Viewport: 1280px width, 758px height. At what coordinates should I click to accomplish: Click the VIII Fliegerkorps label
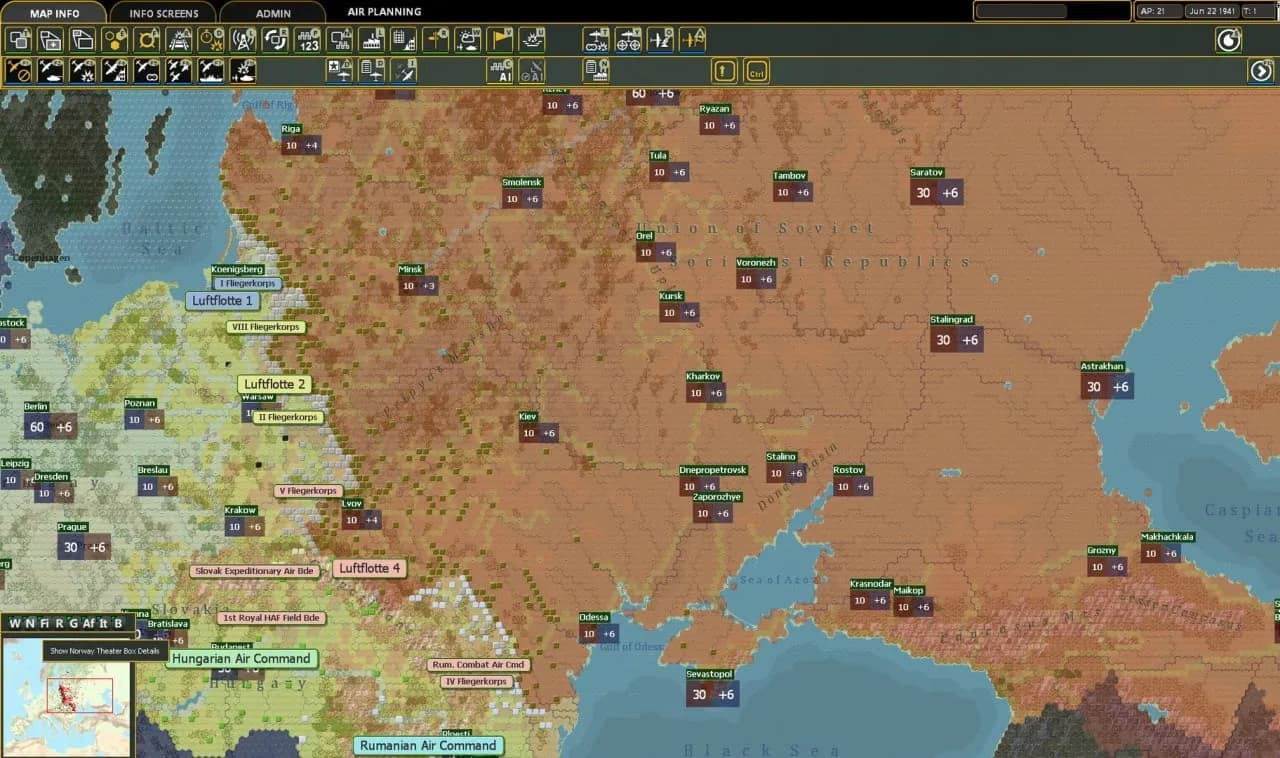pyautogui.click(x=265, y=327)
